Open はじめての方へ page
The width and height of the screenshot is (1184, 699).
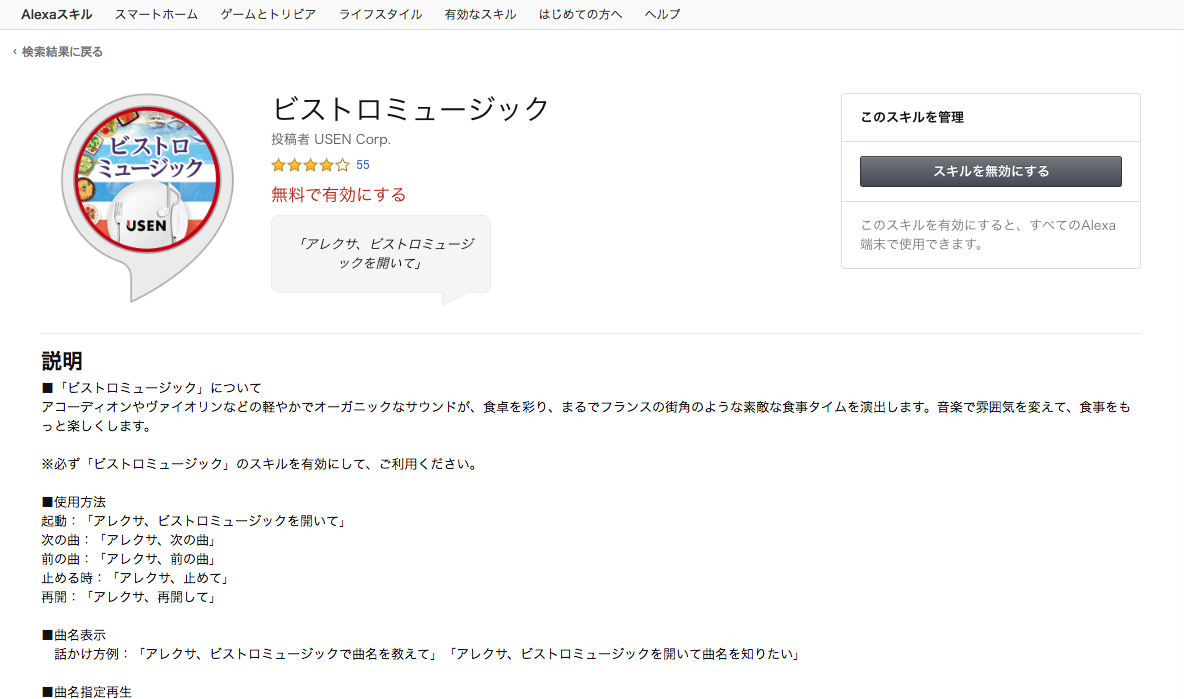(581, 14)
